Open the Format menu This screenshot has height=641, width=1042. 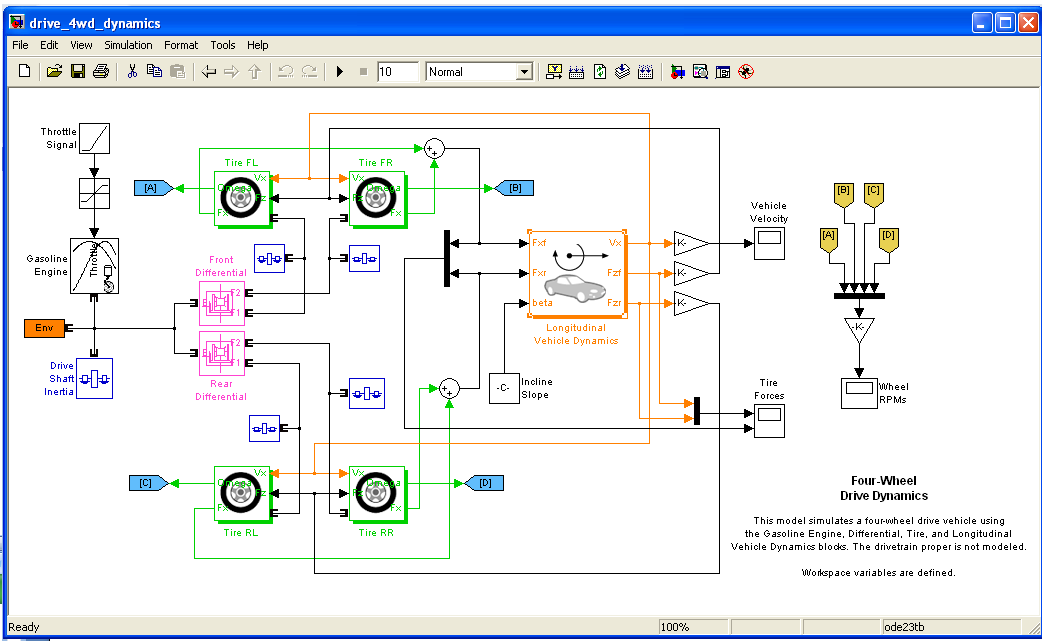181,45
